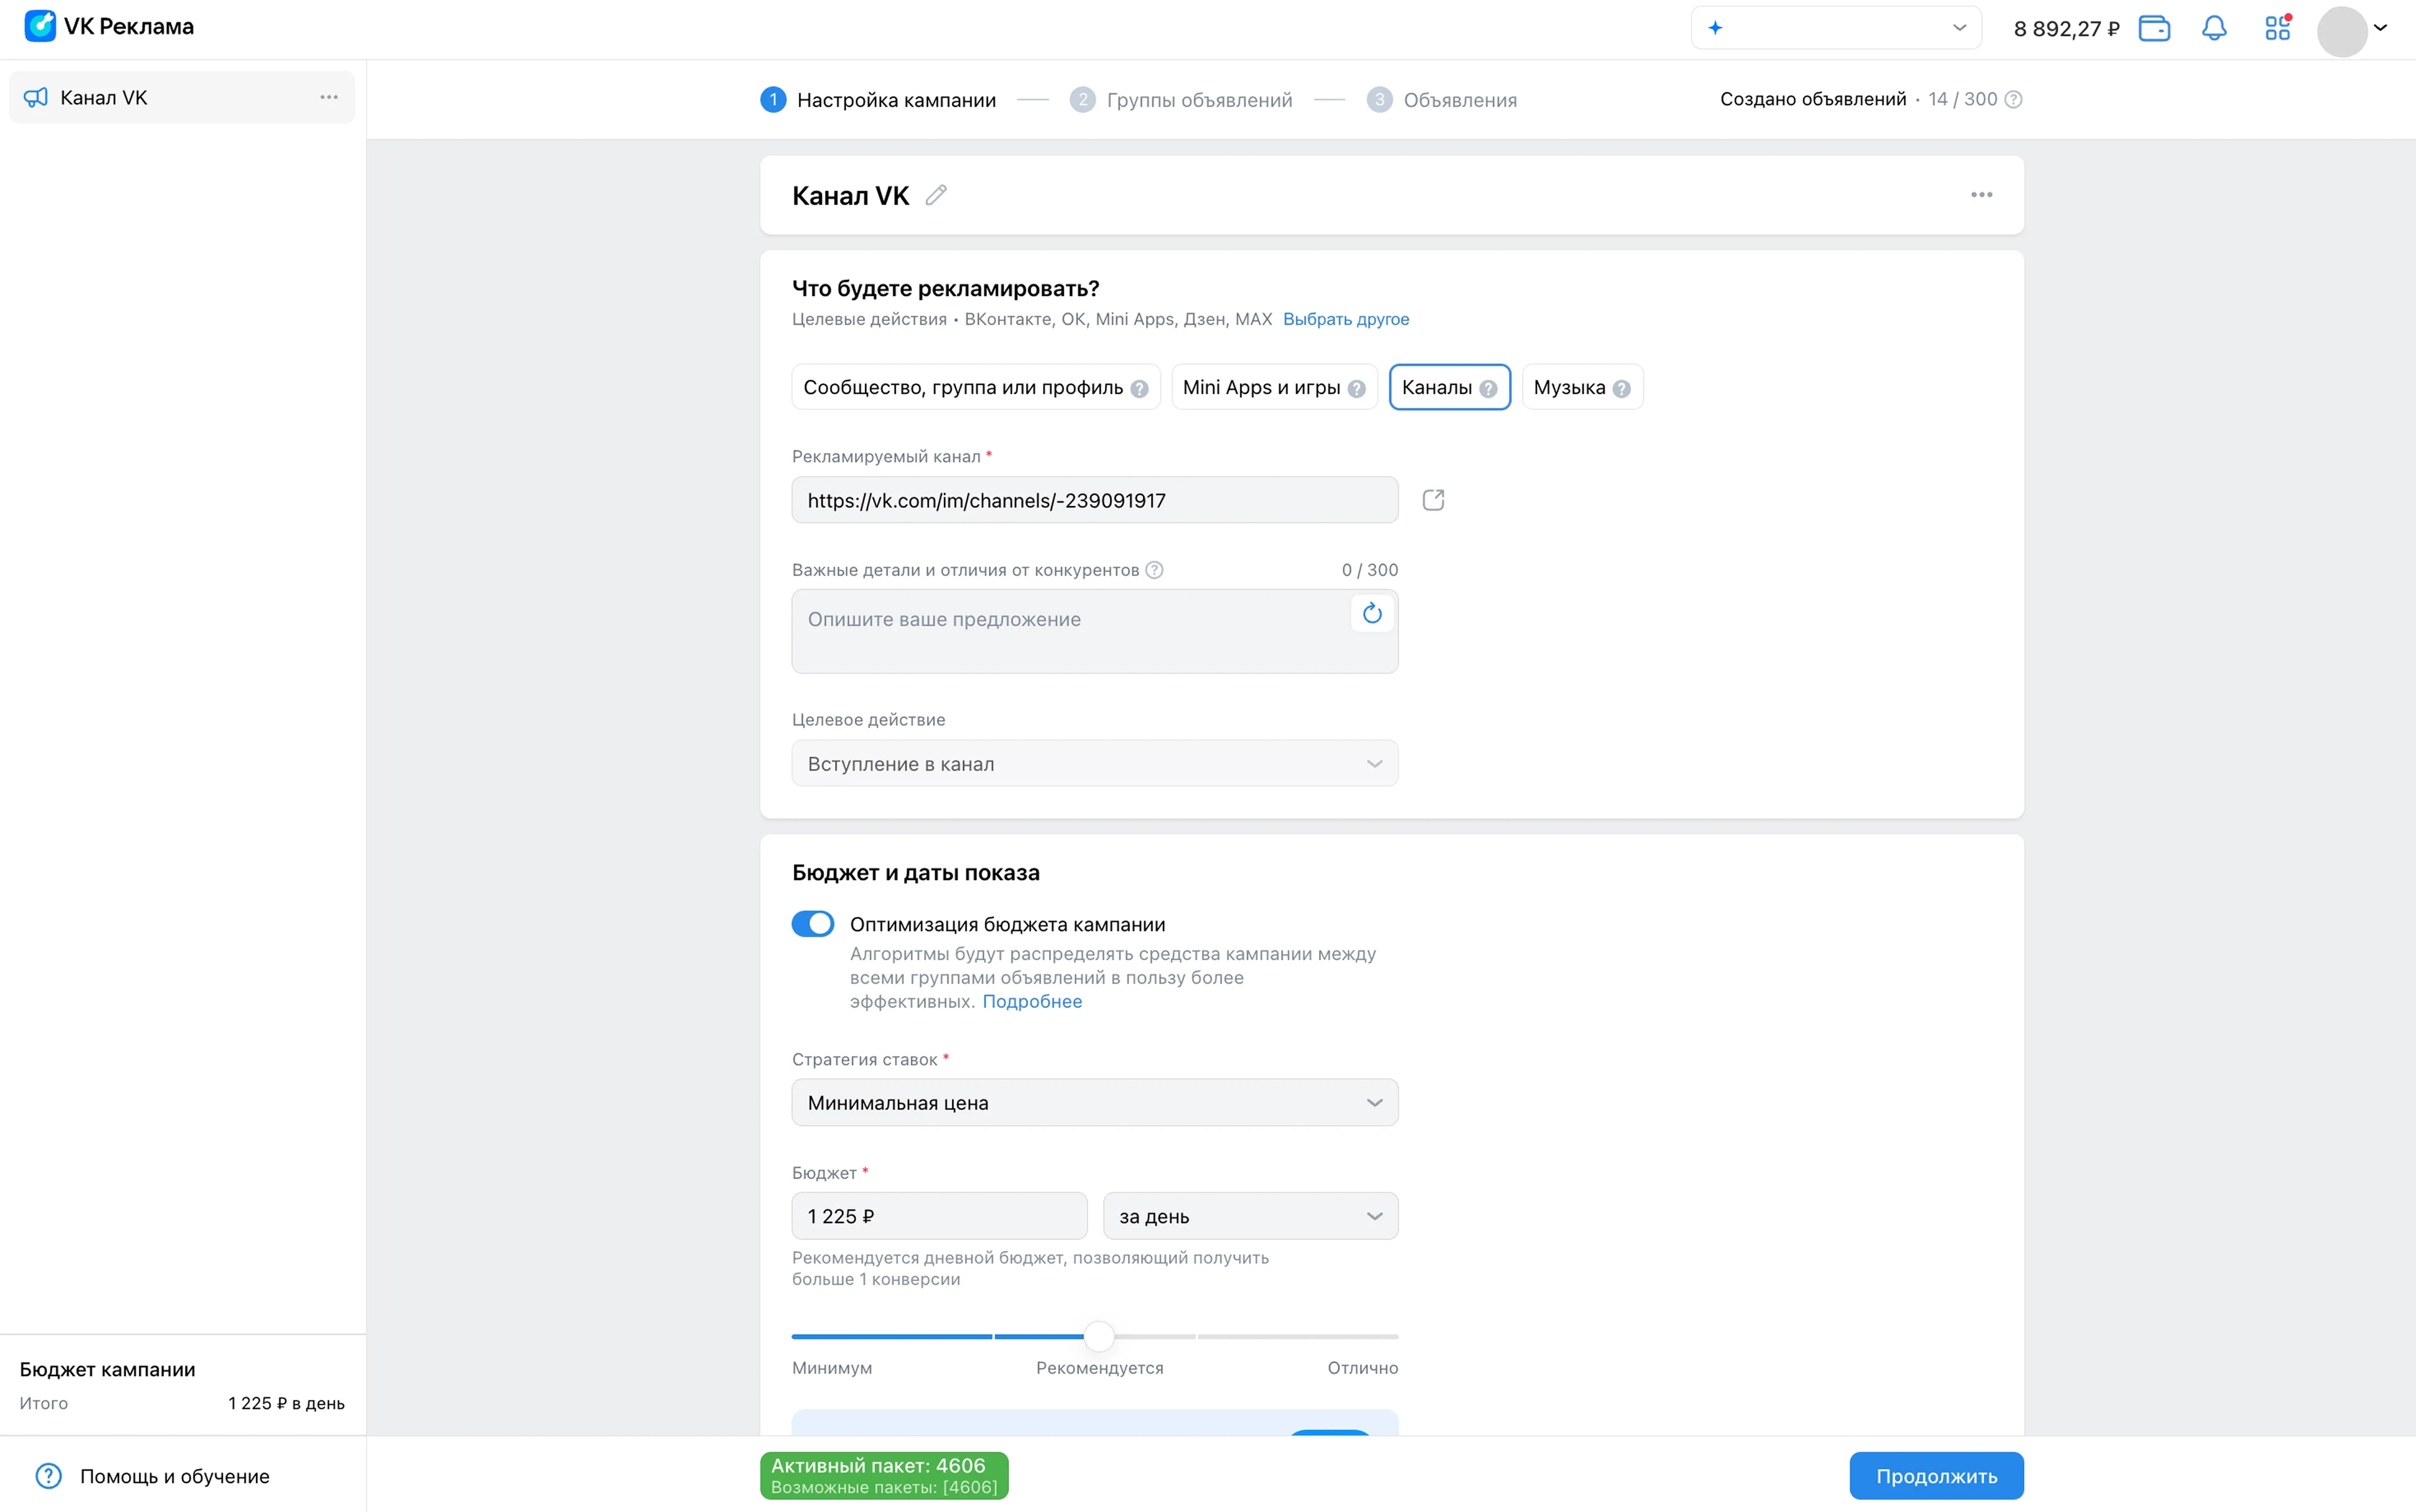Screen dimensions: 2416x1512
Task: Open the notifications bell
Action: pyautogui.click(x=2214, y=28)
